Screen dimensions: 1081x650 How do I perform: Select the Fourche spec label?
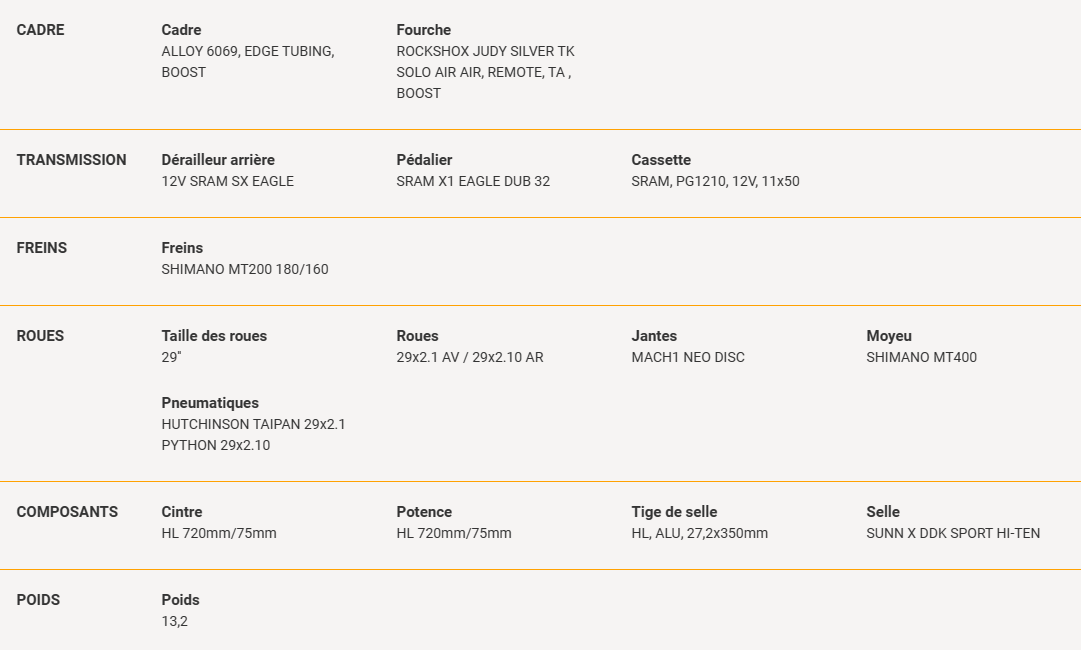423,30
